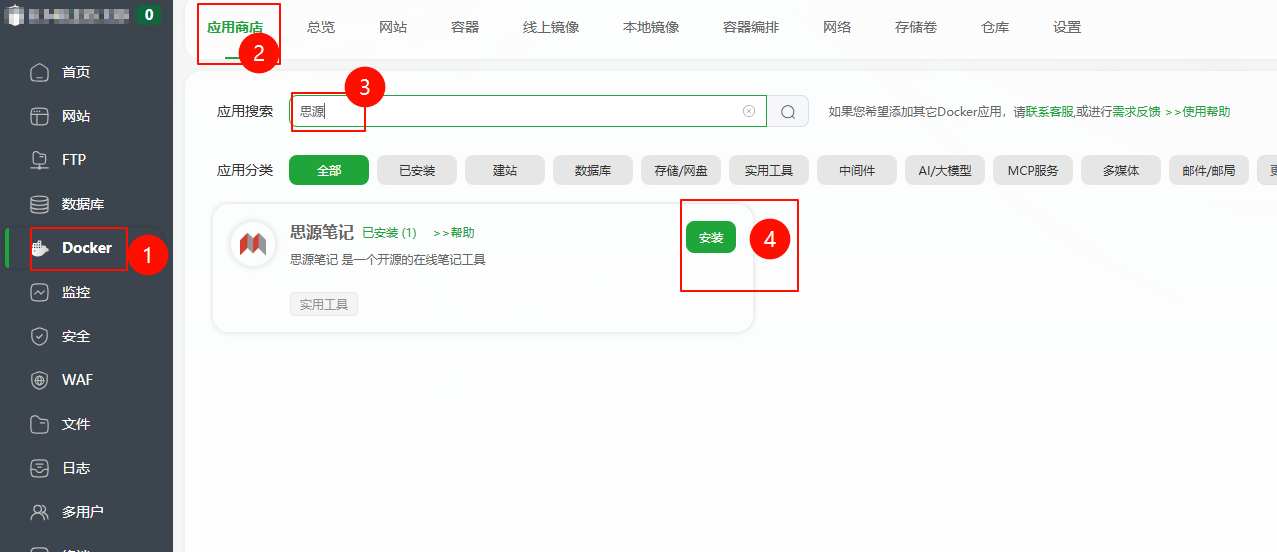Switch to the 容器 tab
The width and height of the screenshot is (1277, 552).
pos(465,28)
